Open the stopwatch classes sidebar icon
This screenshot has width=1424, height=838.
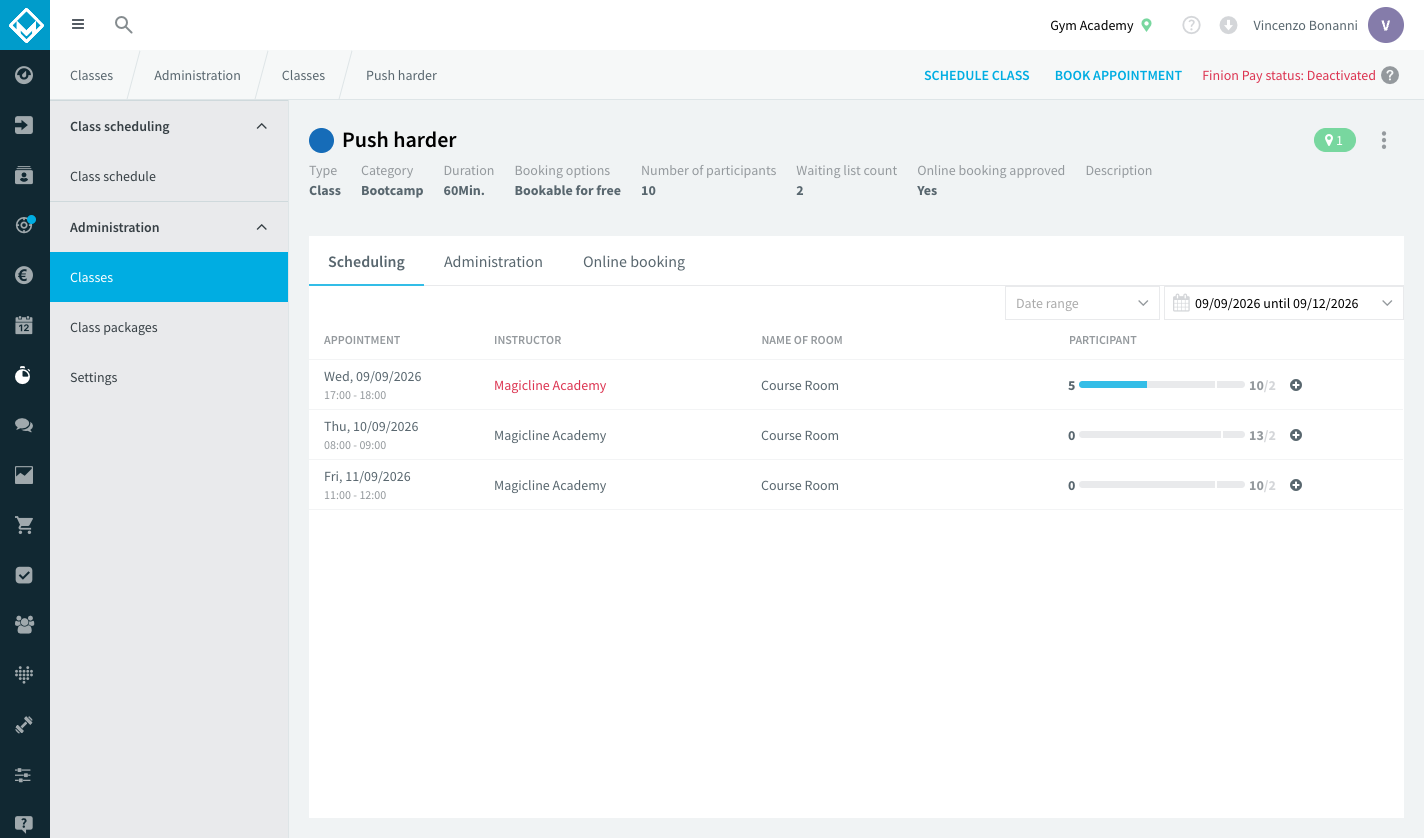pyautogui.click(x=25, y=375)
